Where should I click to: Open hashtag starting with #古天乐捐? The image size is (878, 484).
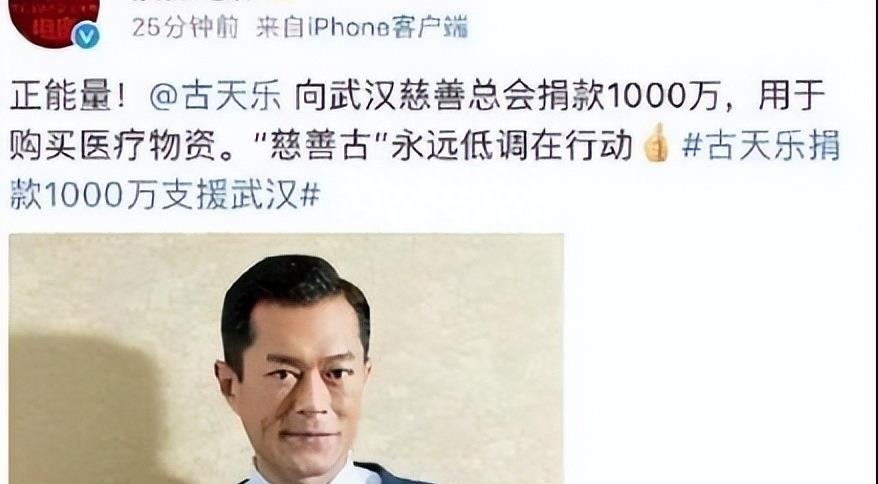coord(762,145)
